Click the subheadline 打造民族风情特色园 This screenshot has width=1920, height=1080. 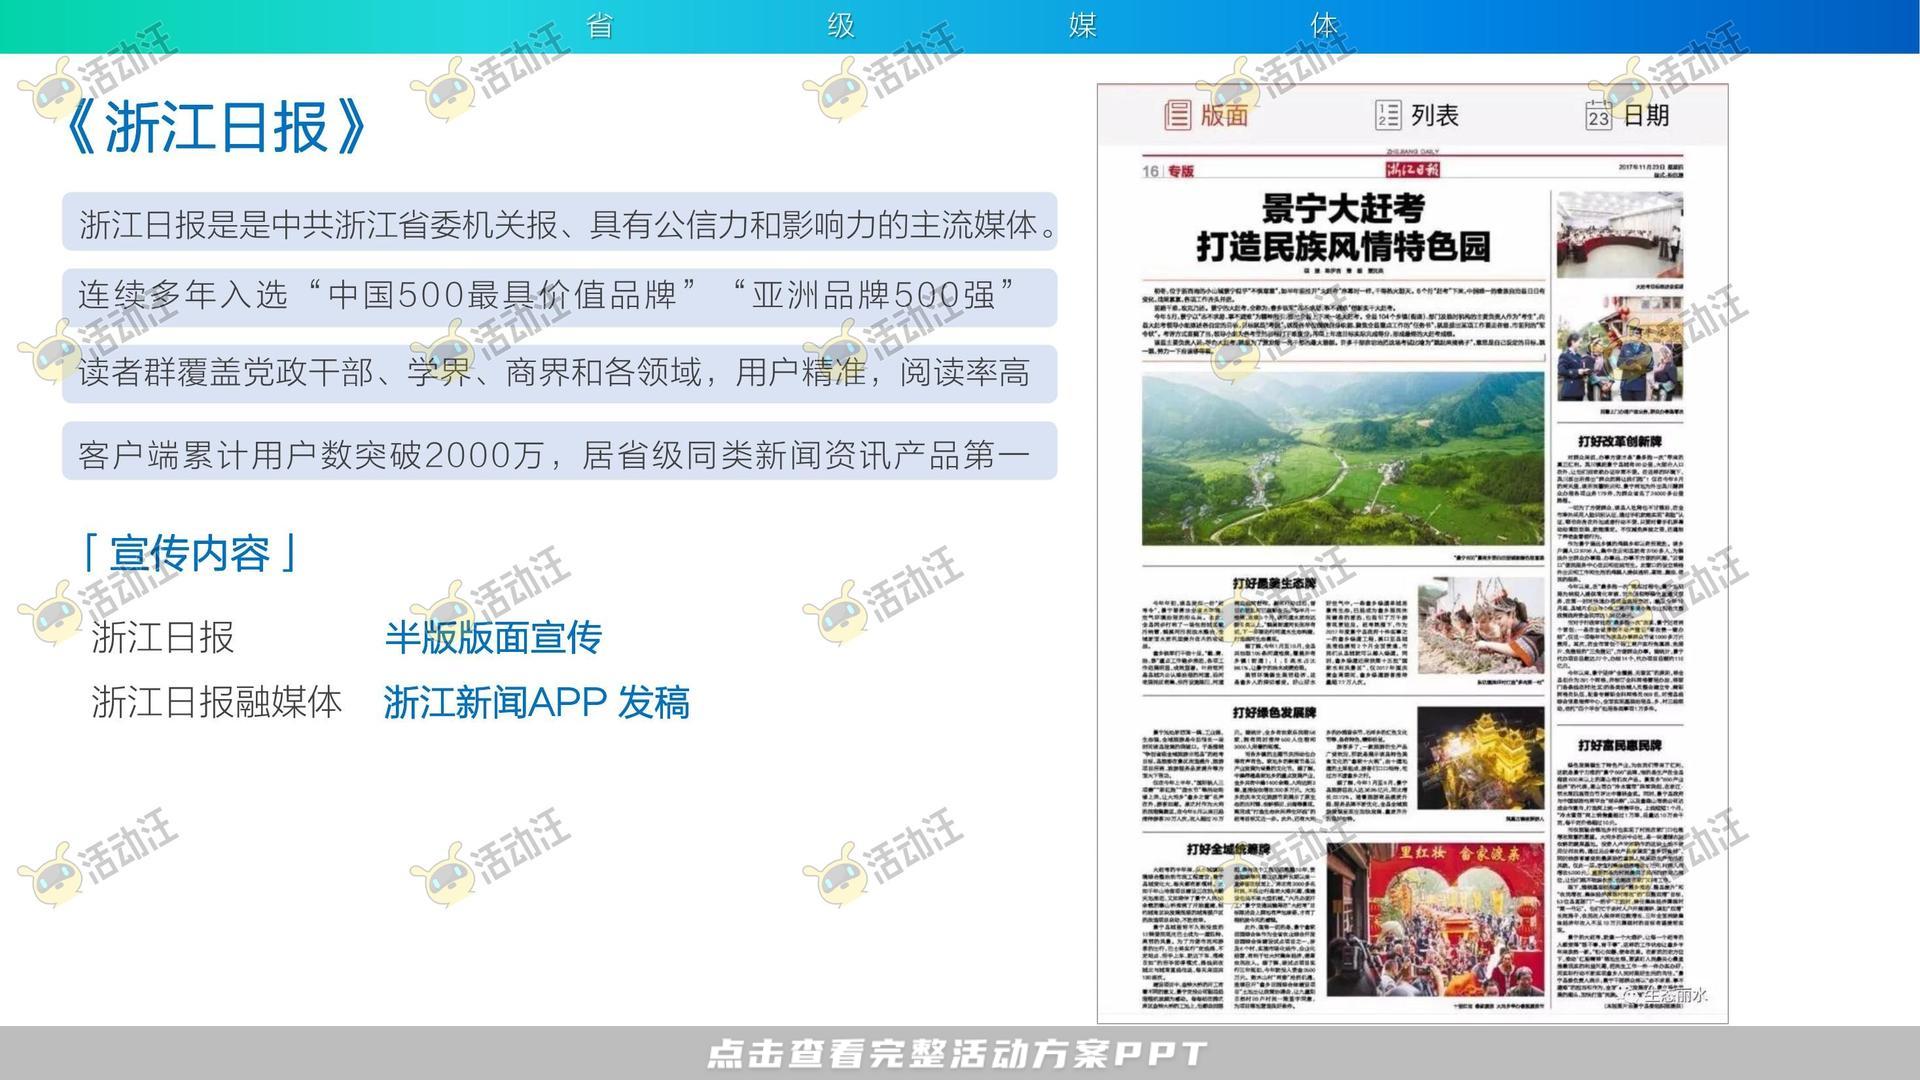1343,246
